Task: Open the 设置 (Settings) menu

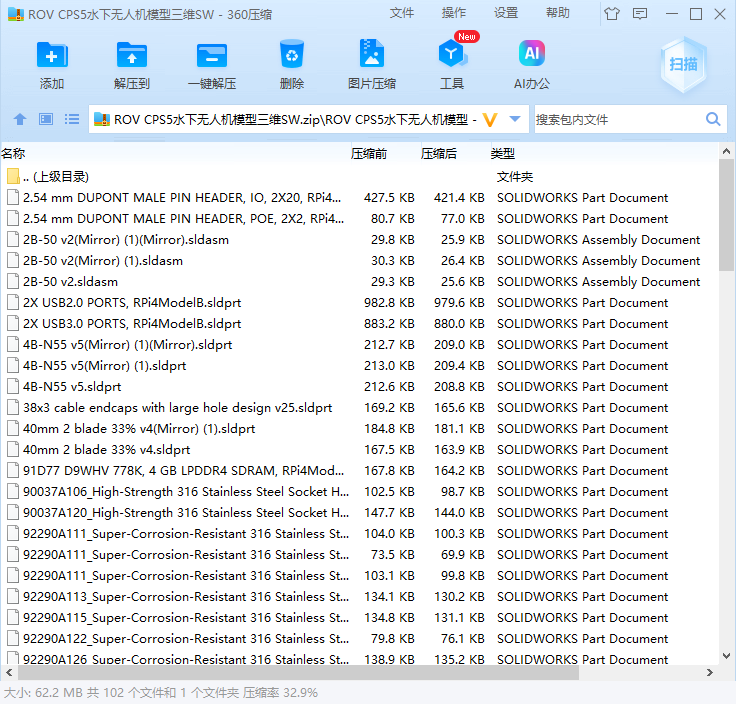Action: [506, 13]
